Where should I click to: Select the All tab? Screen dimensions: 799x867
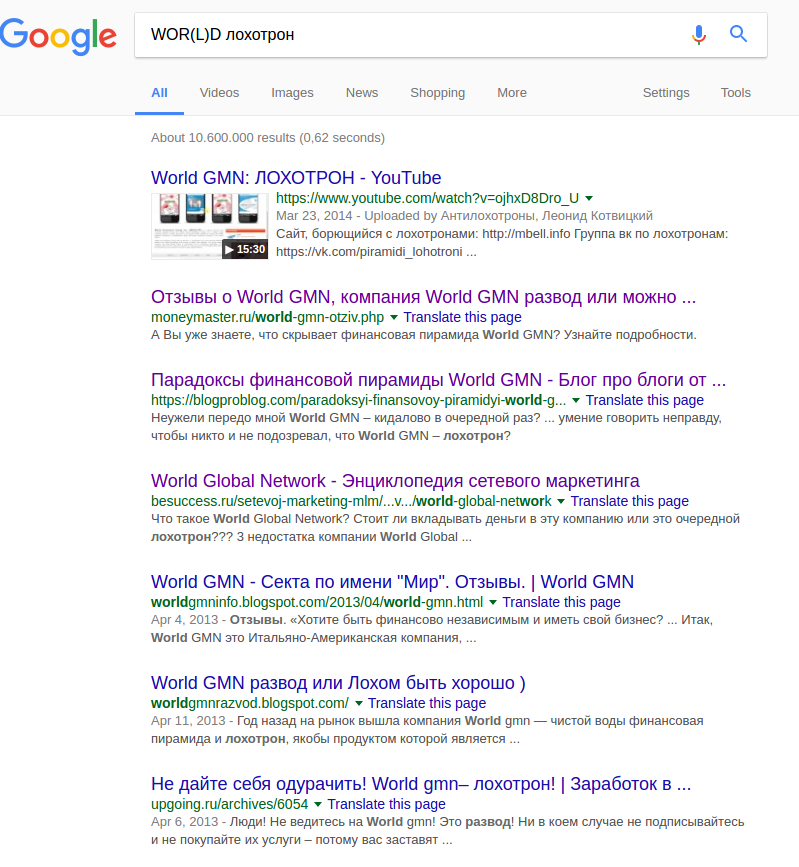tap(159, 93)
